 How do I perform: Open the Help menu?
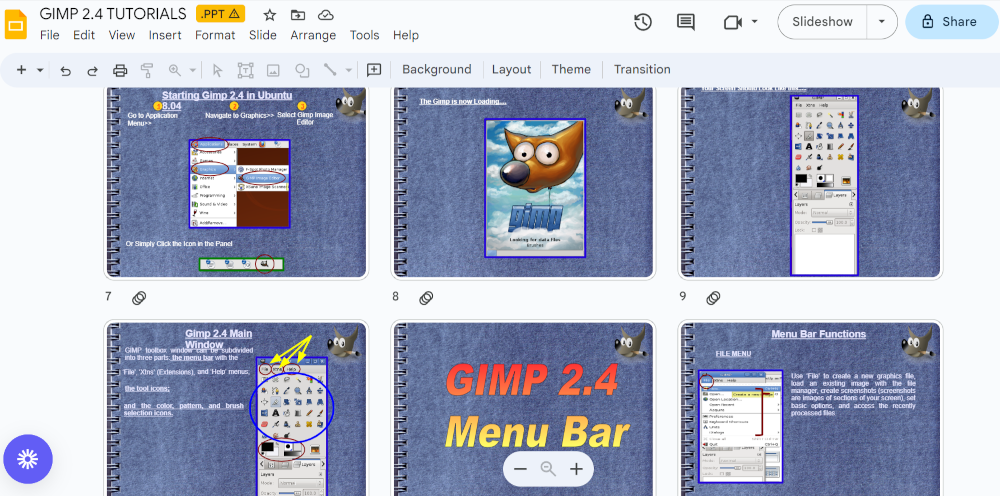406,35
